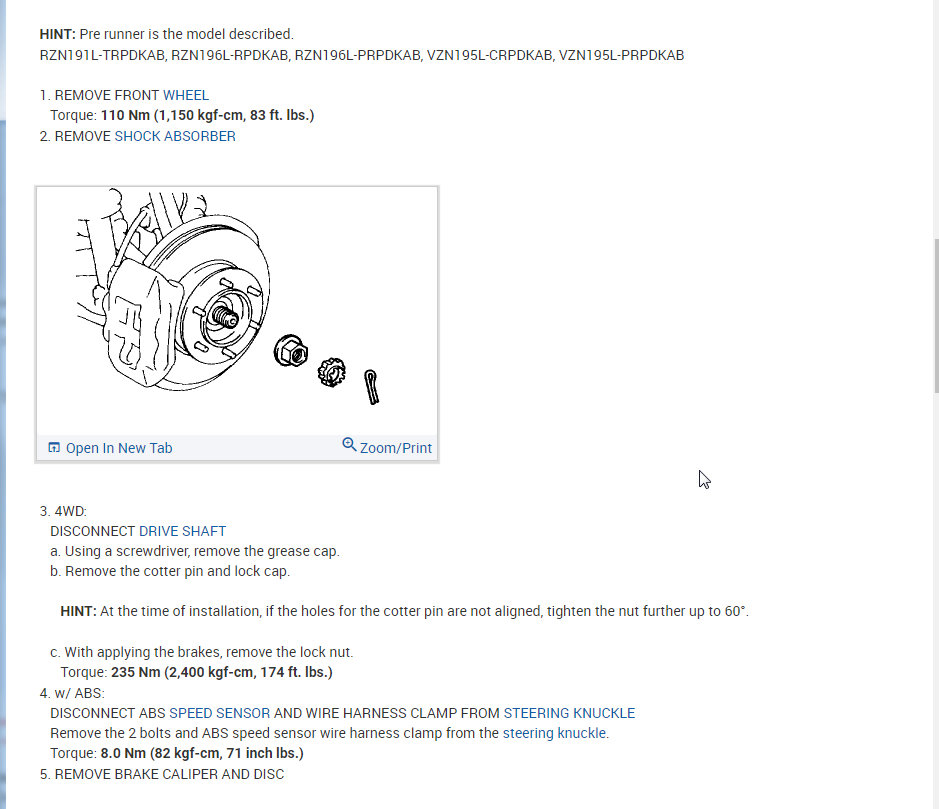
Task: Click the lowercase steering knuckle link
Action: click(554, 733)
